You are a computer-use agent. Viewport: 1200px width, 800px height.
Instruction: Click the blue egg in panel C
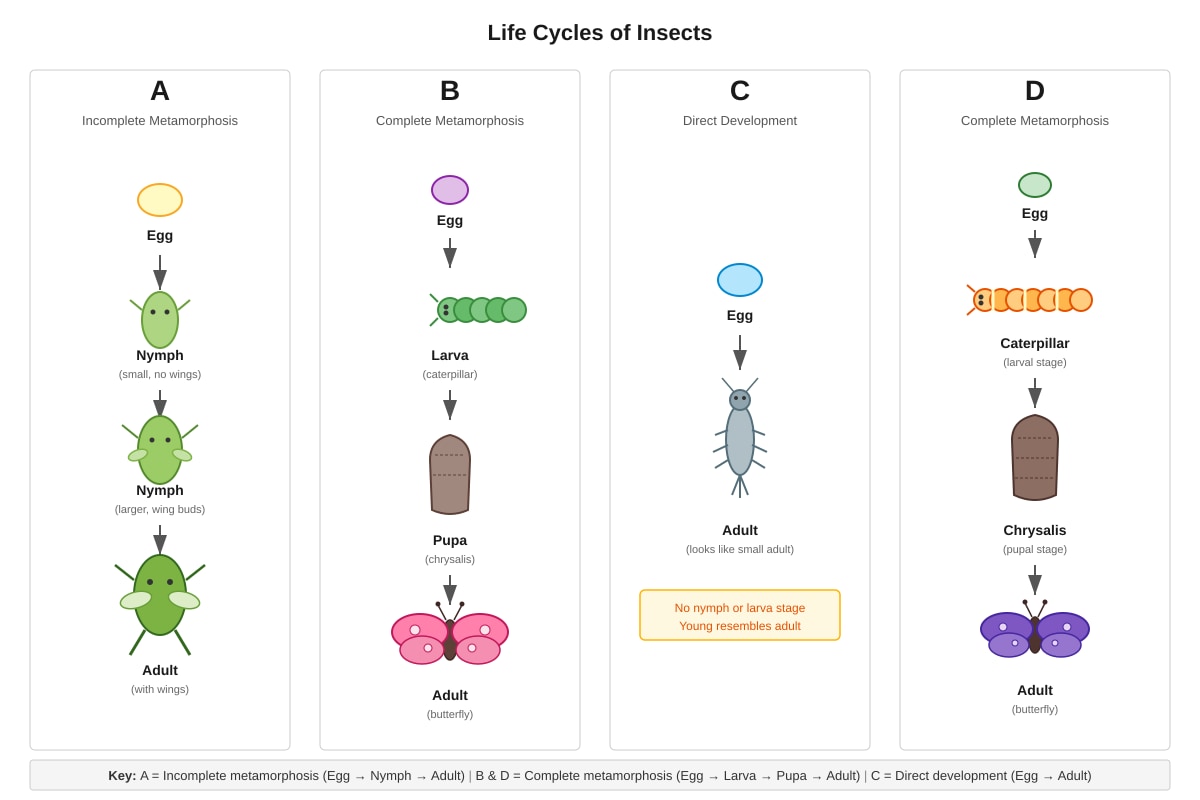tap(740, 280)
